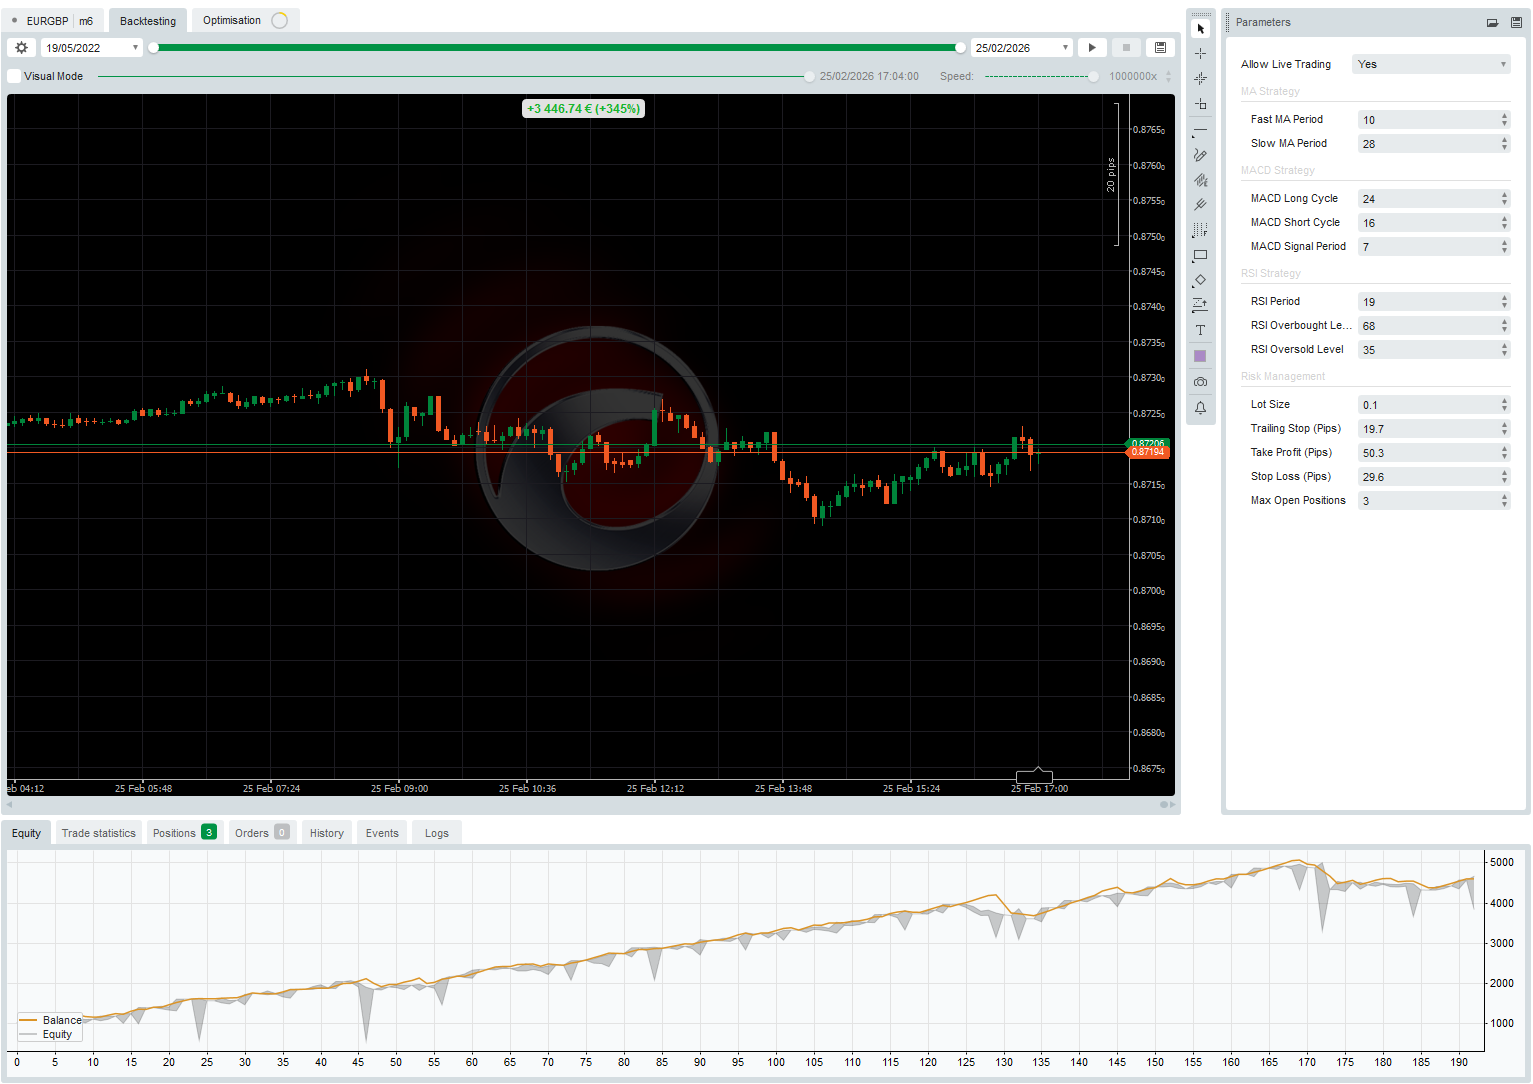This screenshot has height=1084, width=1533.
Task: Save parameters using the floppy disk icon
Action: 1517,21
